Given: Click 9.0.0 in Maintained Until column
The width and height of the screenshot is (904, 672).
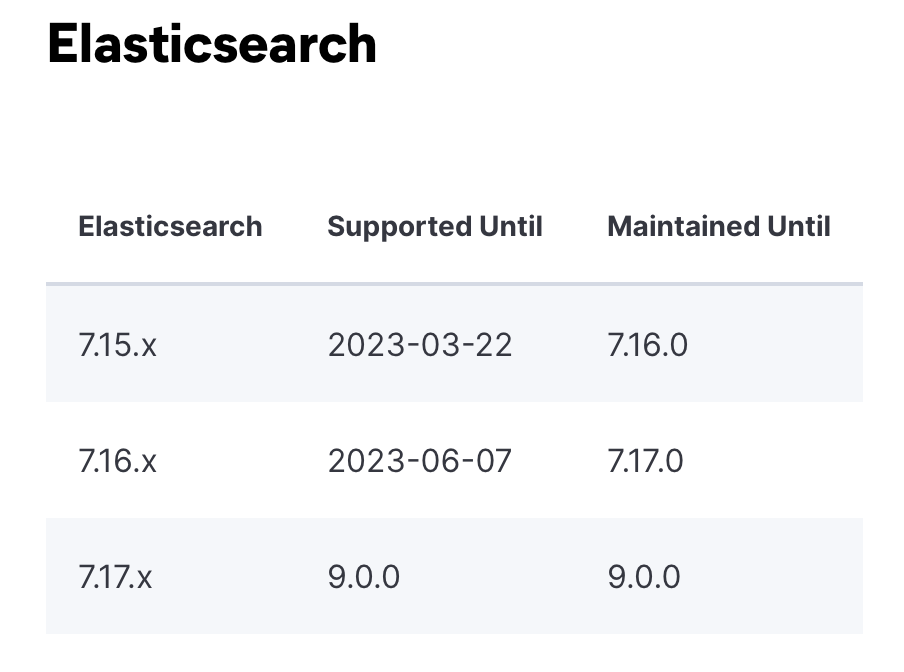Looking at the screenshot, I should [x=644, y=576].
